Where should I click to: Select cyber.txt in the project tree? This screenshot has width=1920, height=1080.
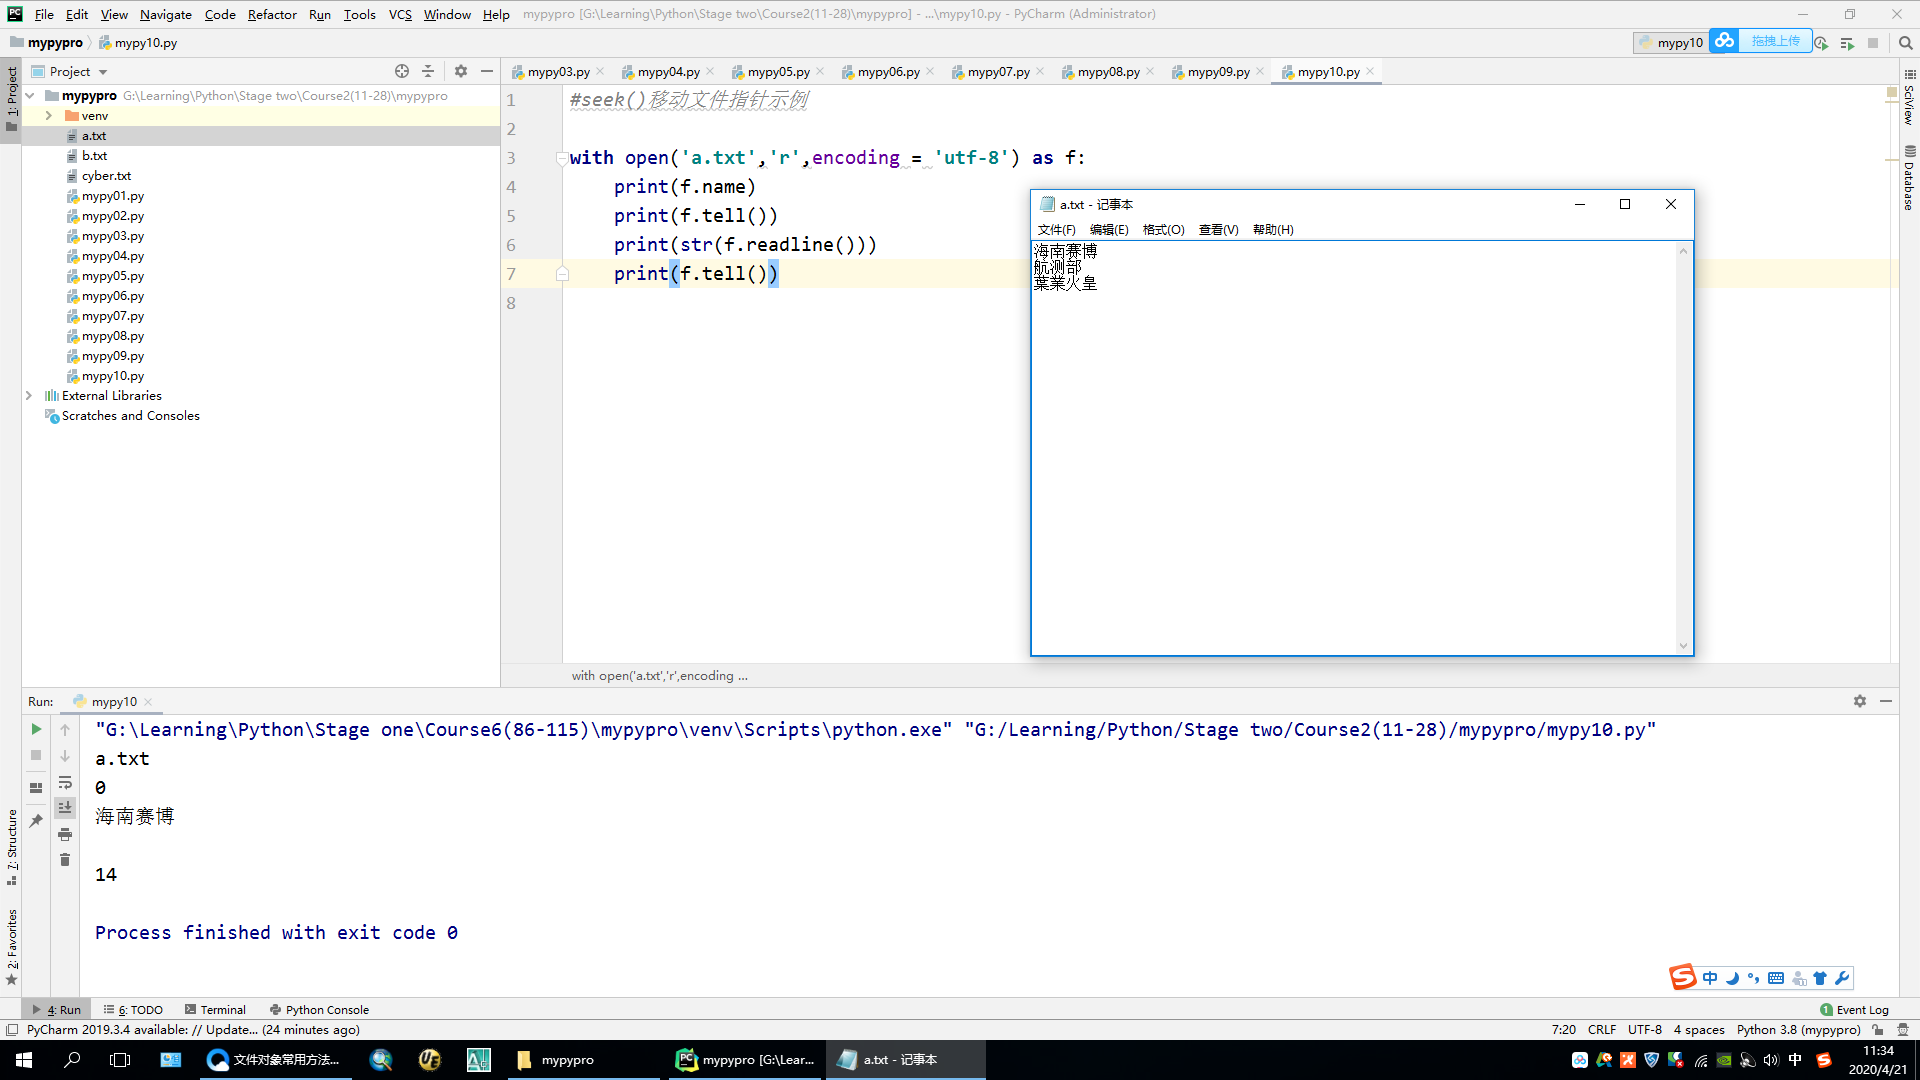(106, 176)
